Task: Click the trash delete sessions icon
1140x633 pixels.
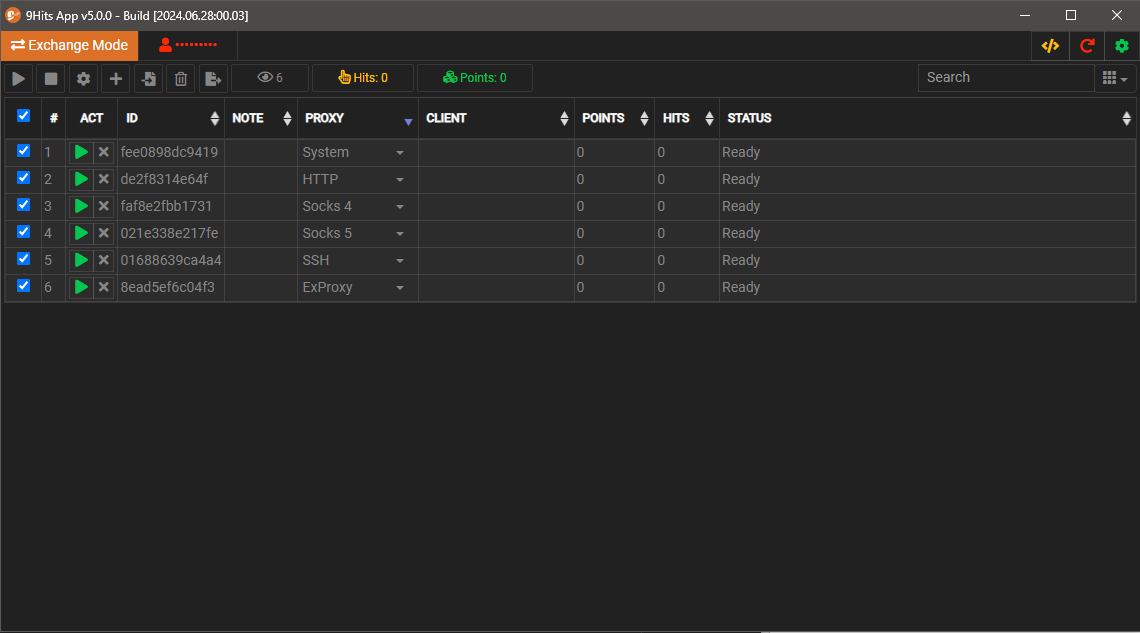Action: [x=180, y=78]
